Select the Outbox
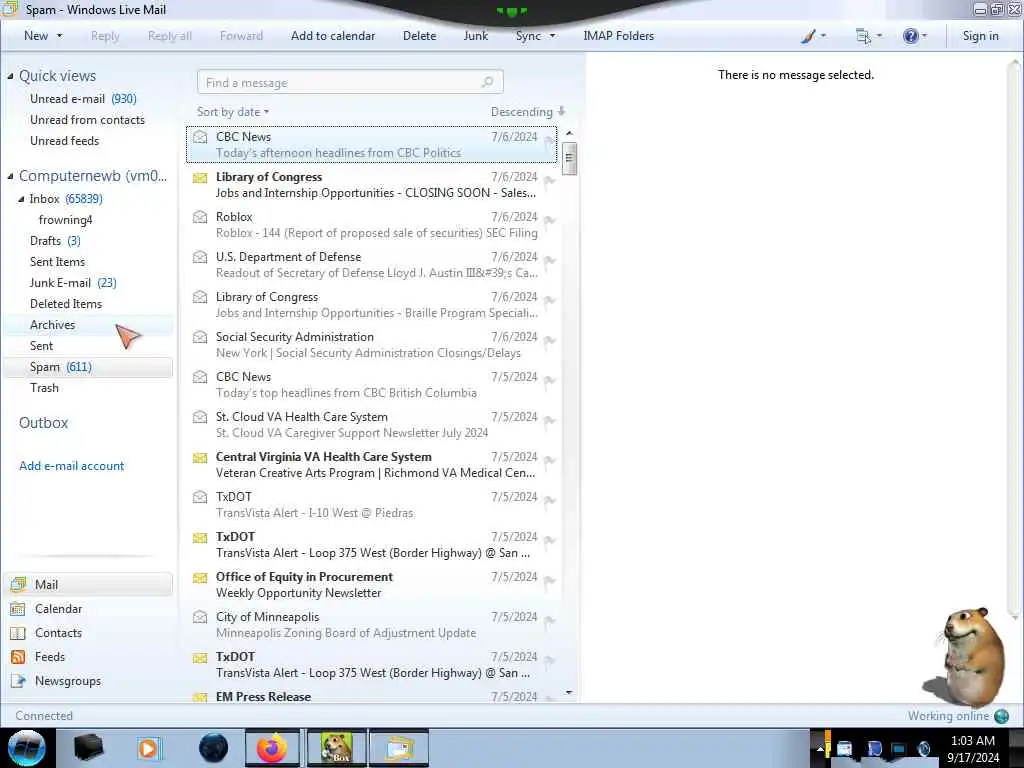 pos(43,423)
